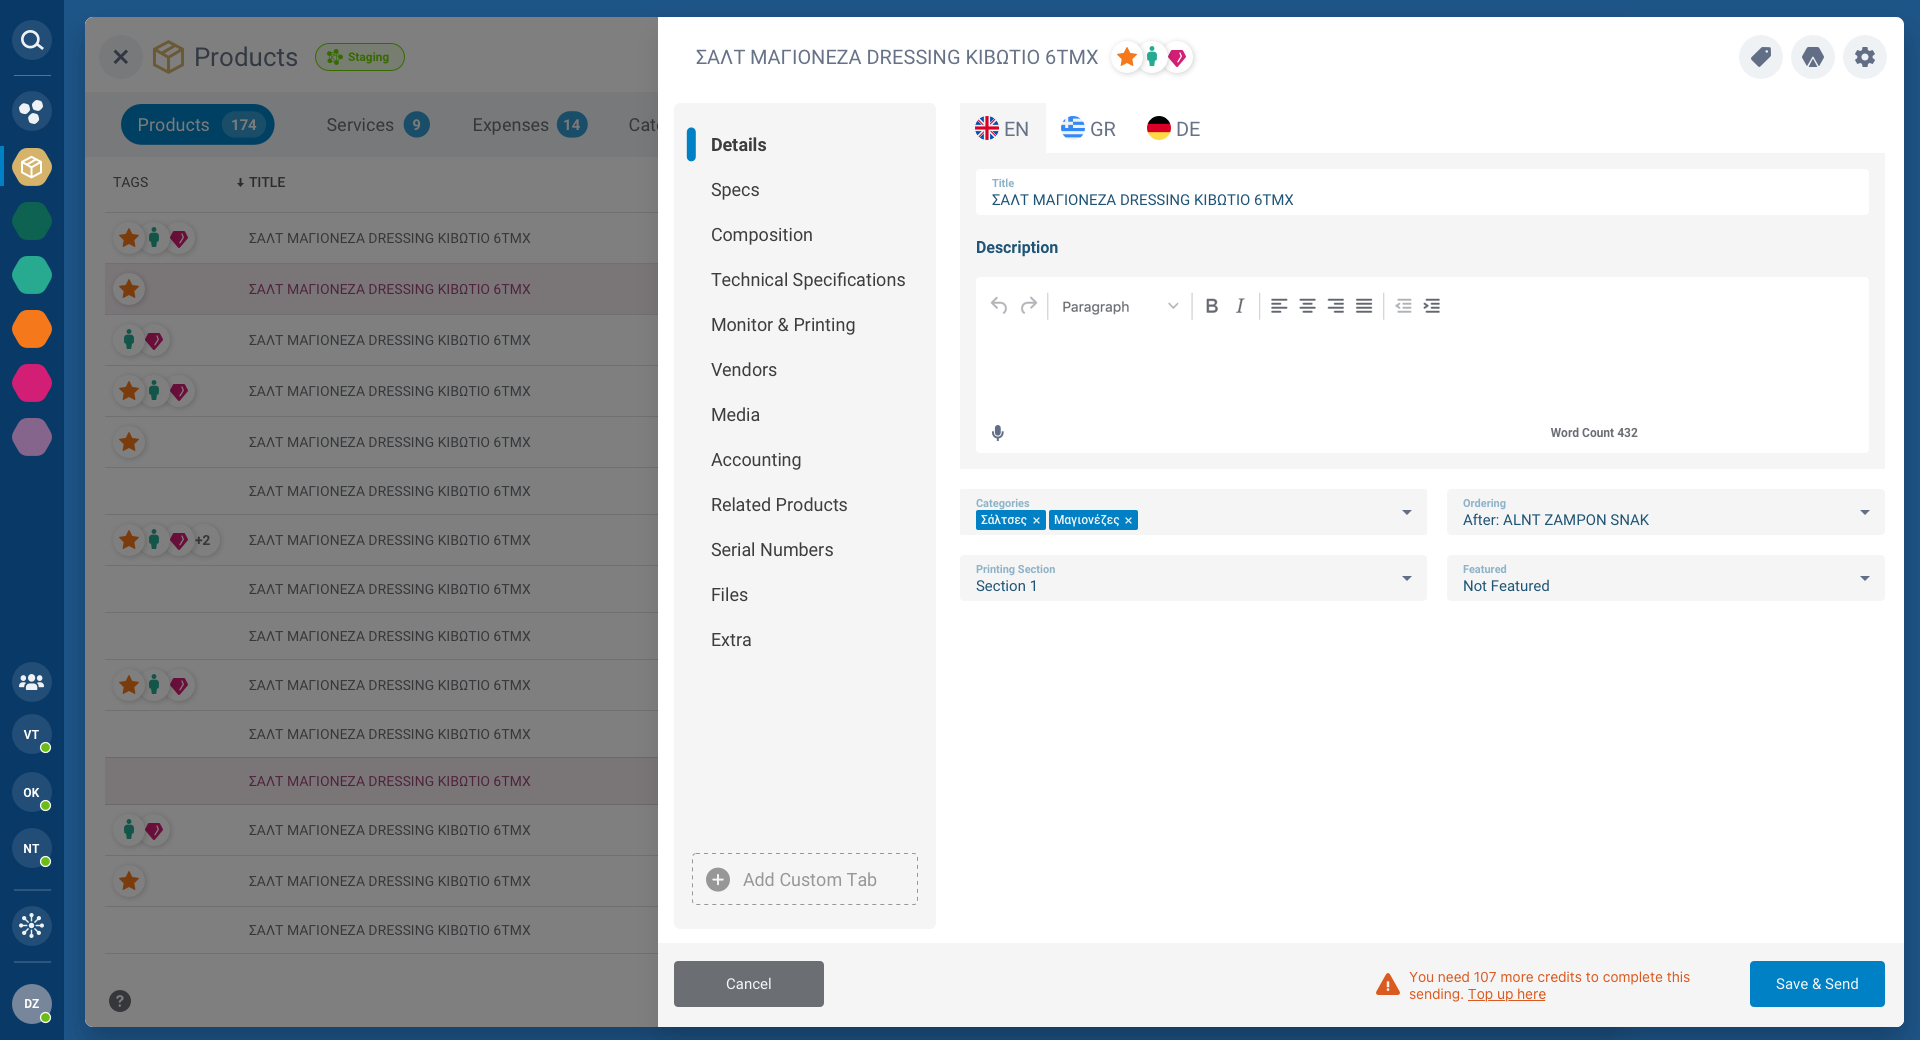Viewport: 1920px width, 1040px height.
Task: Follow the Top up here link
Action: pyautogui.click(x=1506, y=994)
